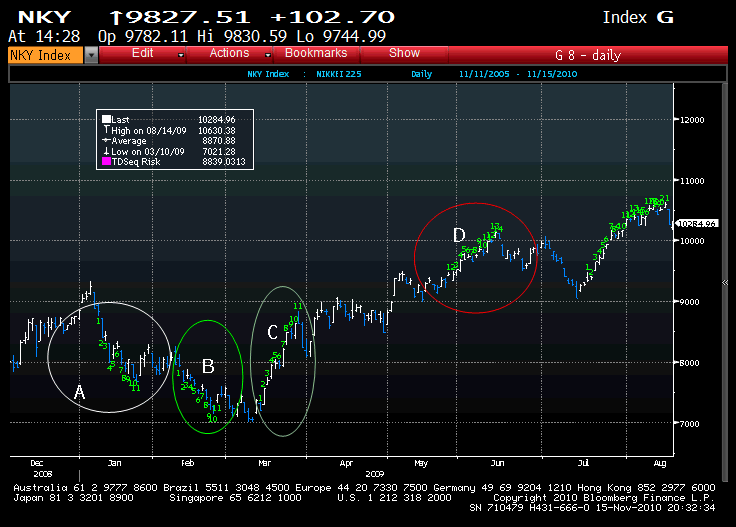Click the 8000 axis label
Image resolution: width=736 pixels, height=527 pixels.
(x=690, y=363)
